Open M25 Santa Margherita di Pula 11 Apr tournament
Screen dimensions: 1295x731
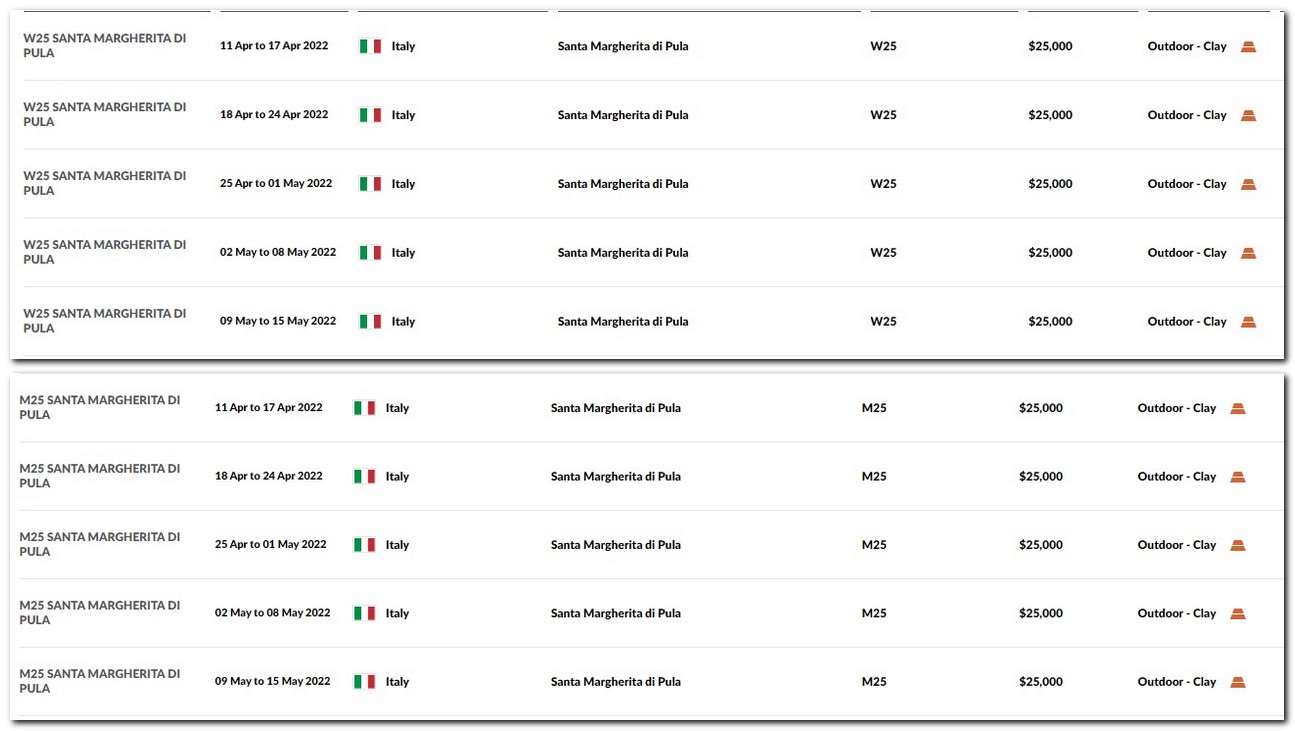pos(100,407)
